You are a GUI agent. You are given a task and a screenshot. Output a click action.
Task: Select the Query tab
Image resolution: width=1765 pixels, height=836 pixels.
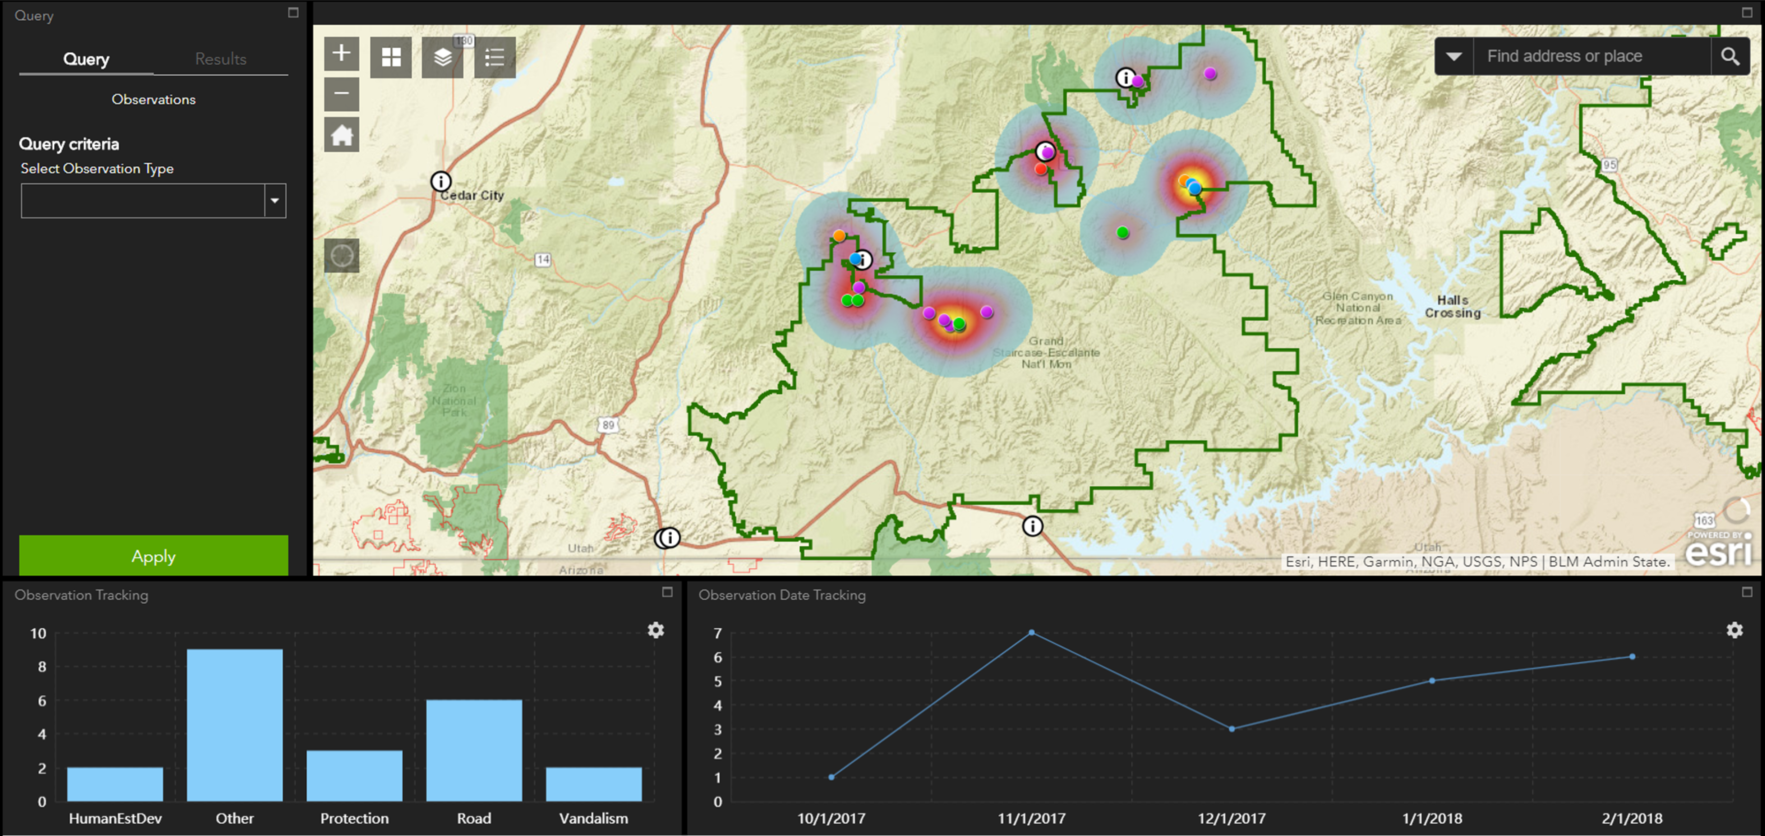click(x=86, y=59)
